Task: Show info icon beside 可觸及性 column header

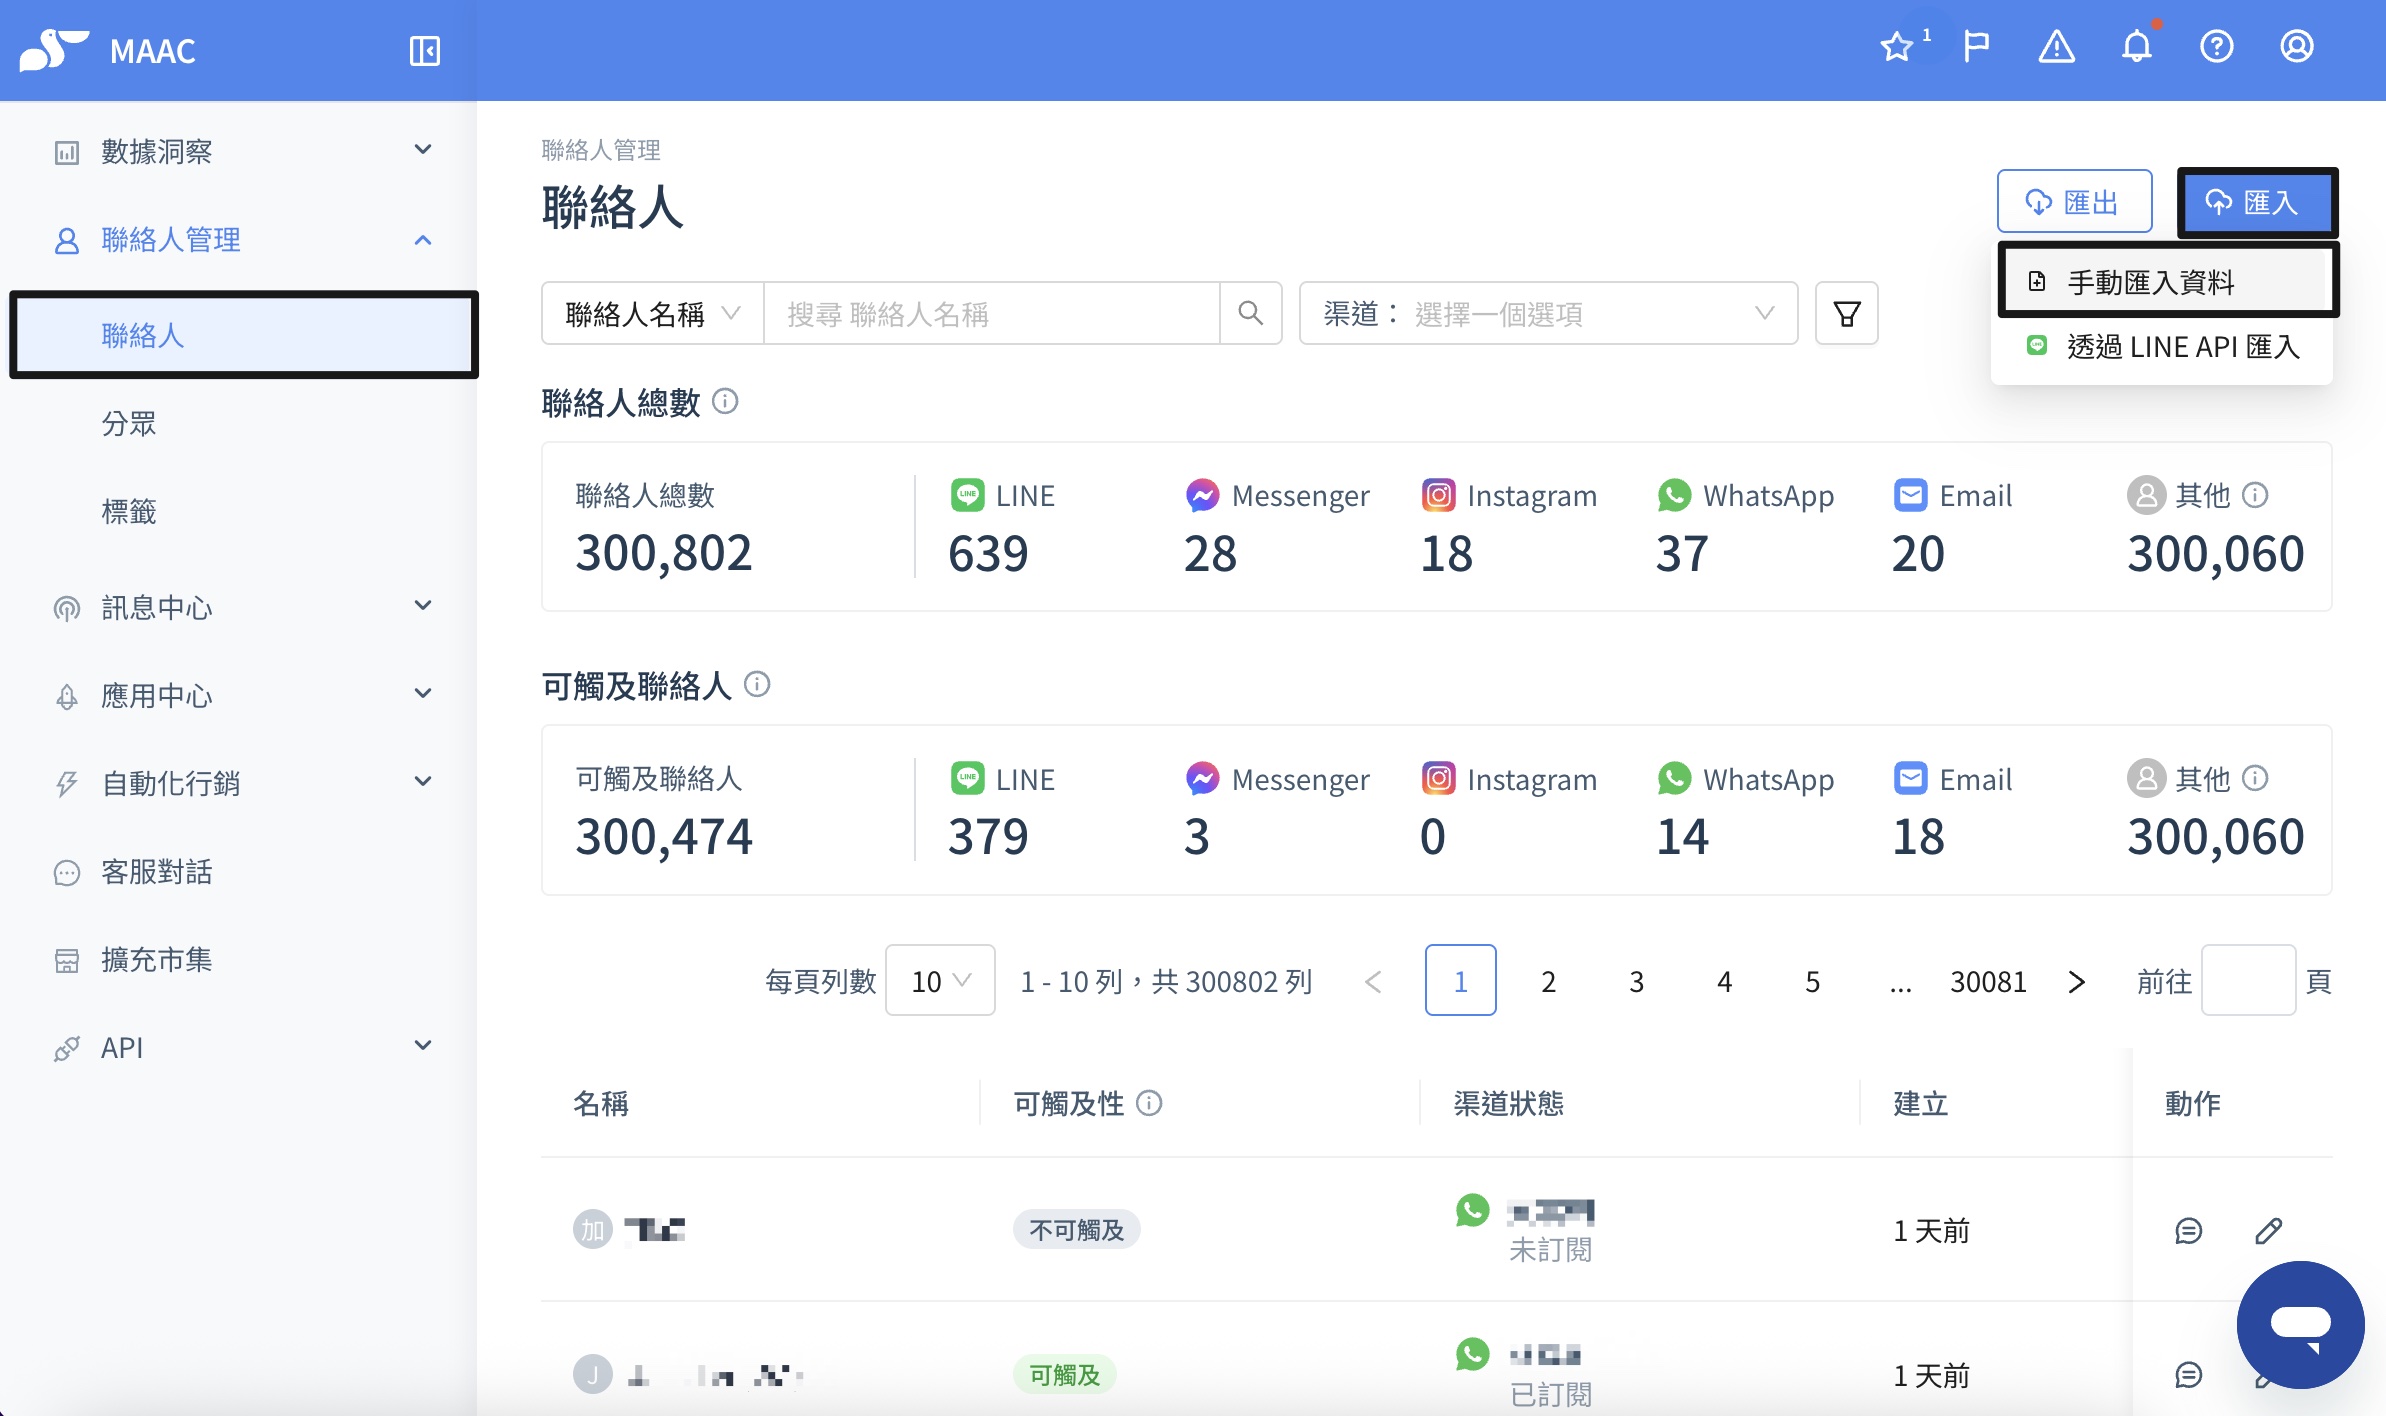Action: pyautogui.click(x=1149, y=1102)
